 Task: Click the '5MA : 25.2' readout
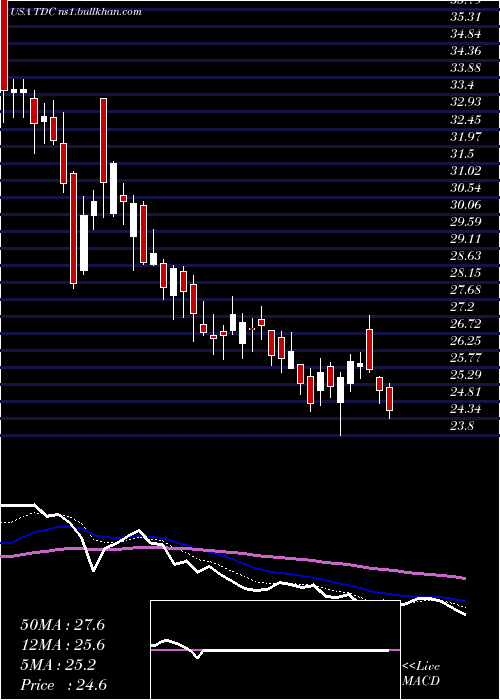[x=58, y=665]
